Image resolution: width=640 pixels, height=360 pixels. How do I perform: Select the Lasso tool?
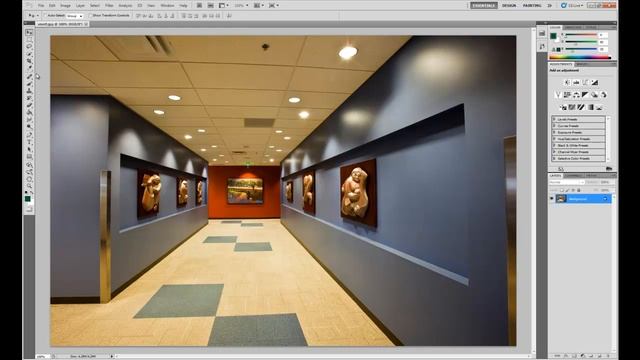29,47
